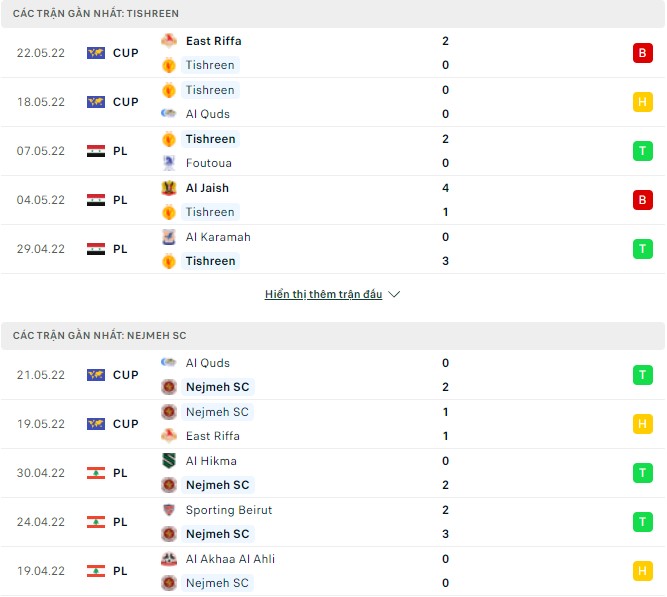Click the "Hiển thị thêm trận đấu" link

pyautogui.click(x=323, y=295)
